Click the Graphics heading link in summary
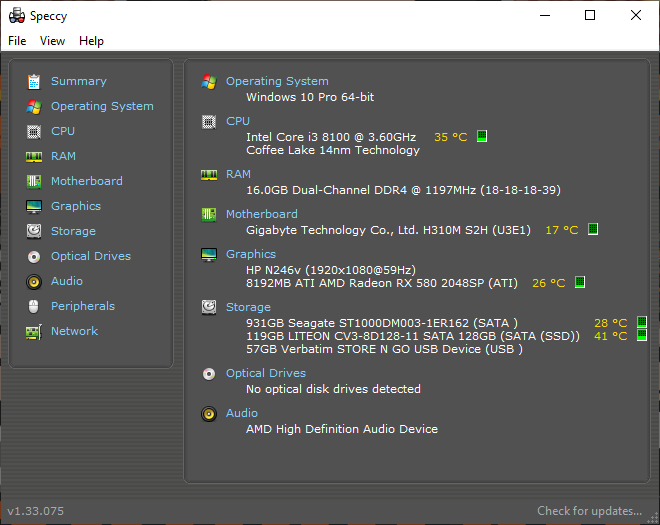This screenshot has width=660, height=525. [x=251, y=254]
